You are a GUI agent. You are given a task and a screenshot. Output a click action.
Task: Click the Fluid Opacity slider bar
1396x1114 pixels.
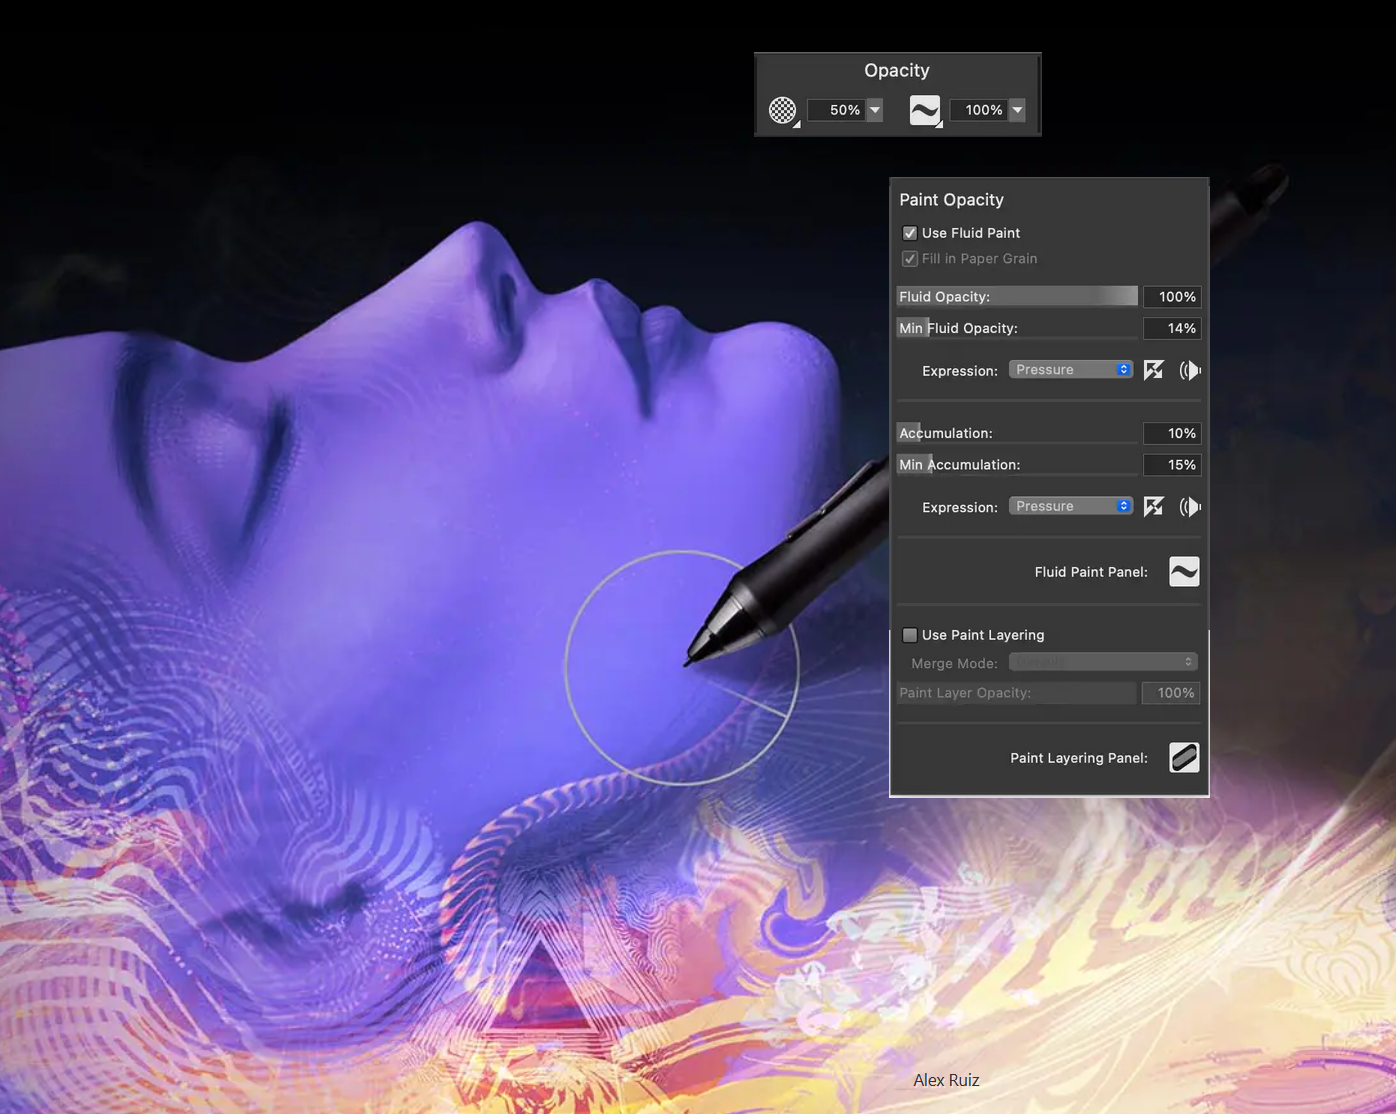[1017, 296]
